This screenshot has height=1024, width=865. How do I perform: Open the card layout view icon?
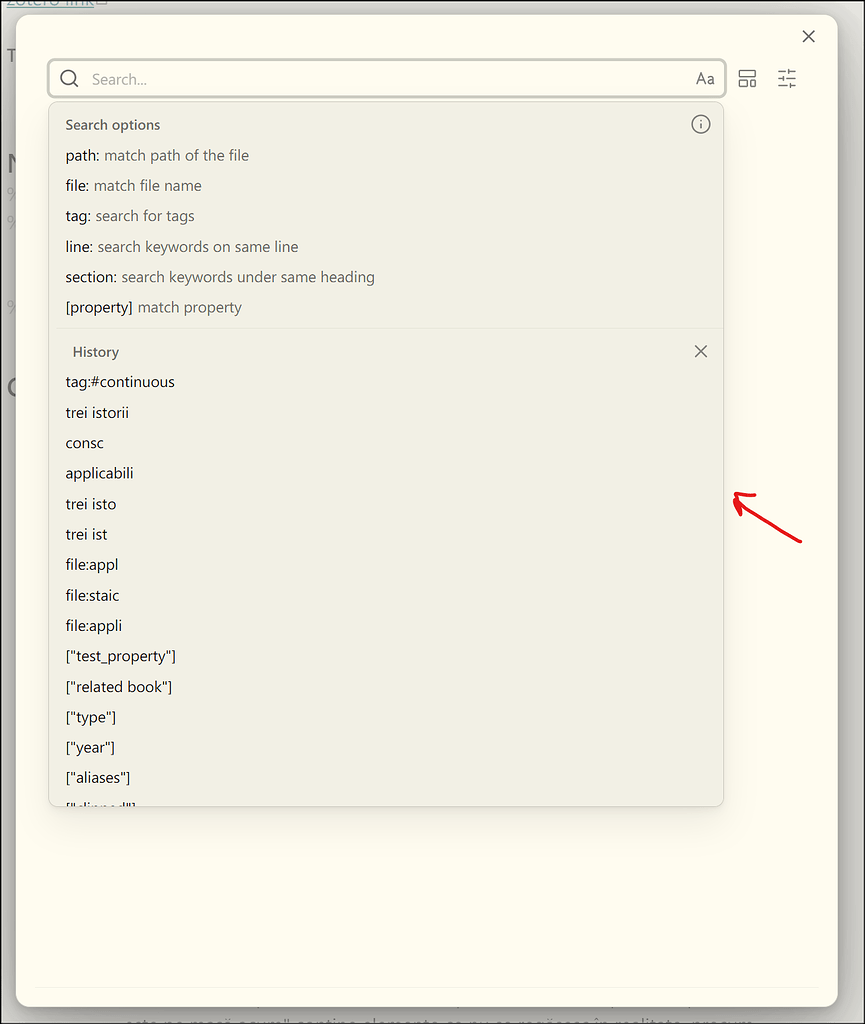pos(747,78)
